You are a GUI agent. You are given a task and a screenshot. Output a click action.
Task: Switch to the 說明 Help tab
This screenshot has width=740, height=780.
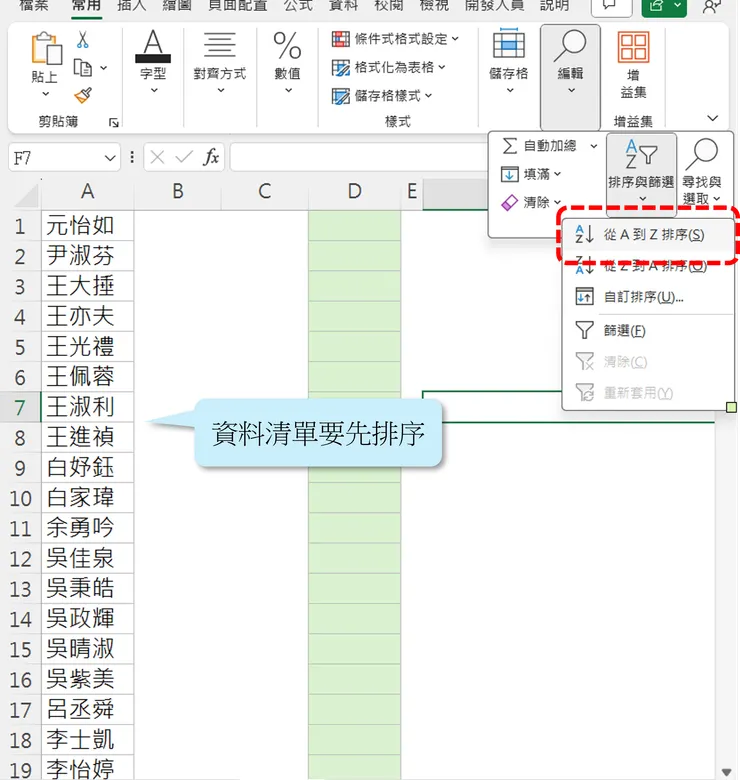[x=555, y=6]
